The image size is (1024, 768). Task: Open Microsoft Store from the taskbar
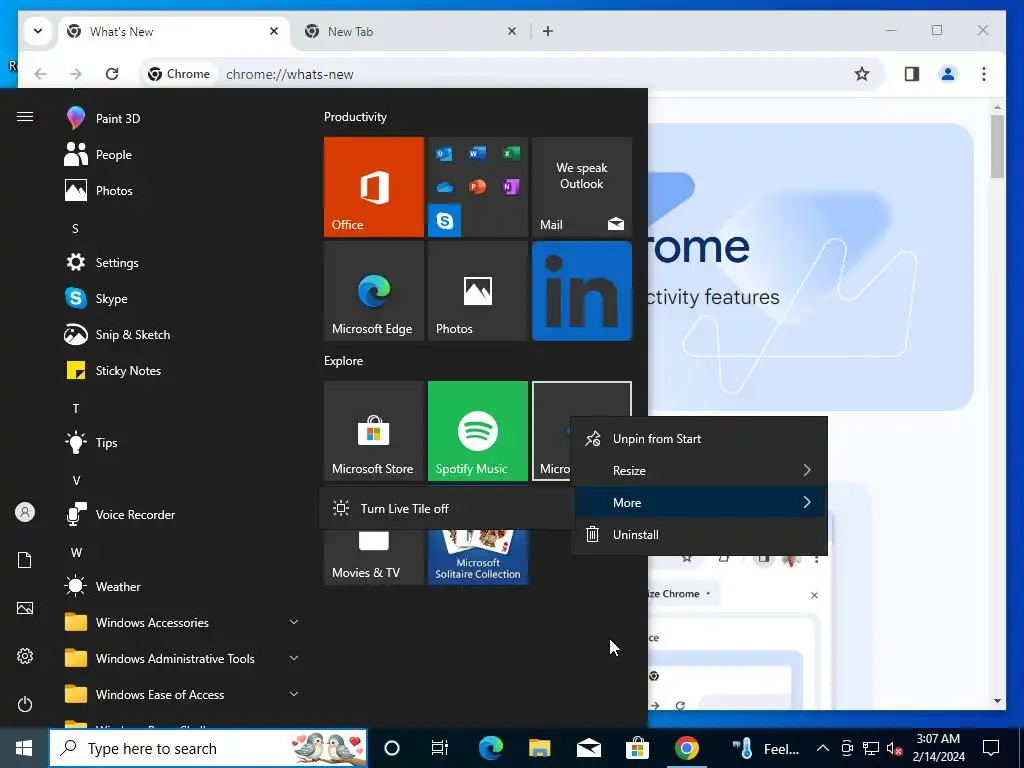tap(637, 748)
